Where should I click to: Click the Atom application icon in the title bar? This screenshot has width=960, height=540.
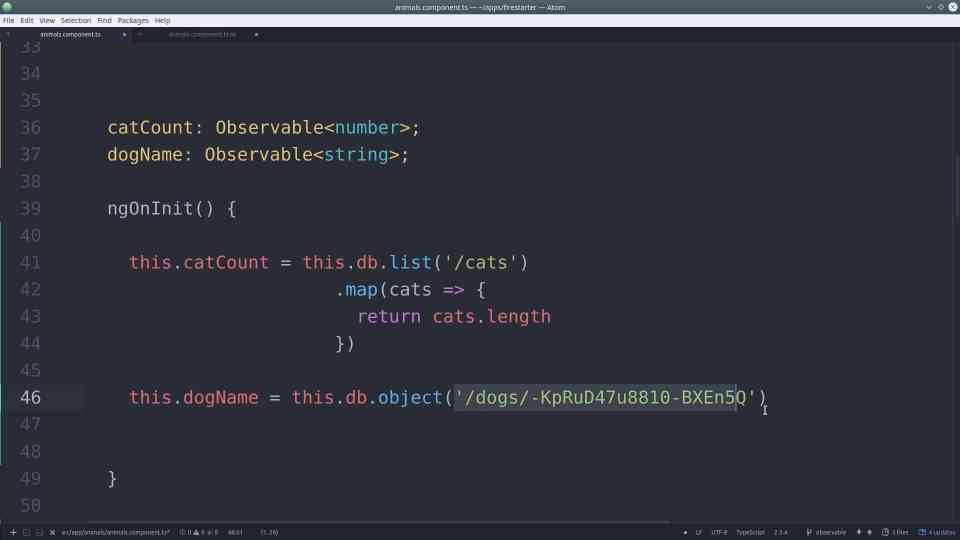tap(7, 7)
